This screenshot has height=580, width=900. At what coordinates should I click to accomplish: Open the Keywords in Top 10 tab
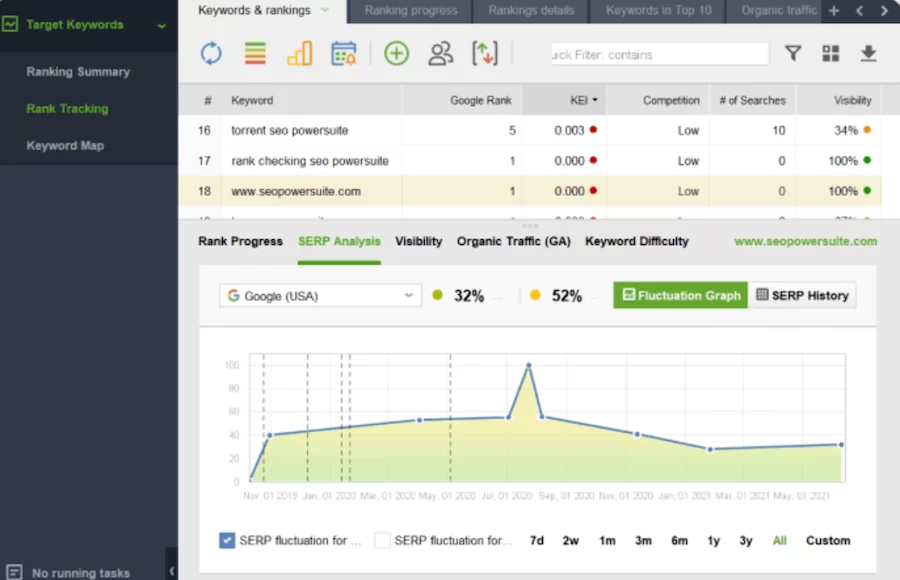[658, 11]
